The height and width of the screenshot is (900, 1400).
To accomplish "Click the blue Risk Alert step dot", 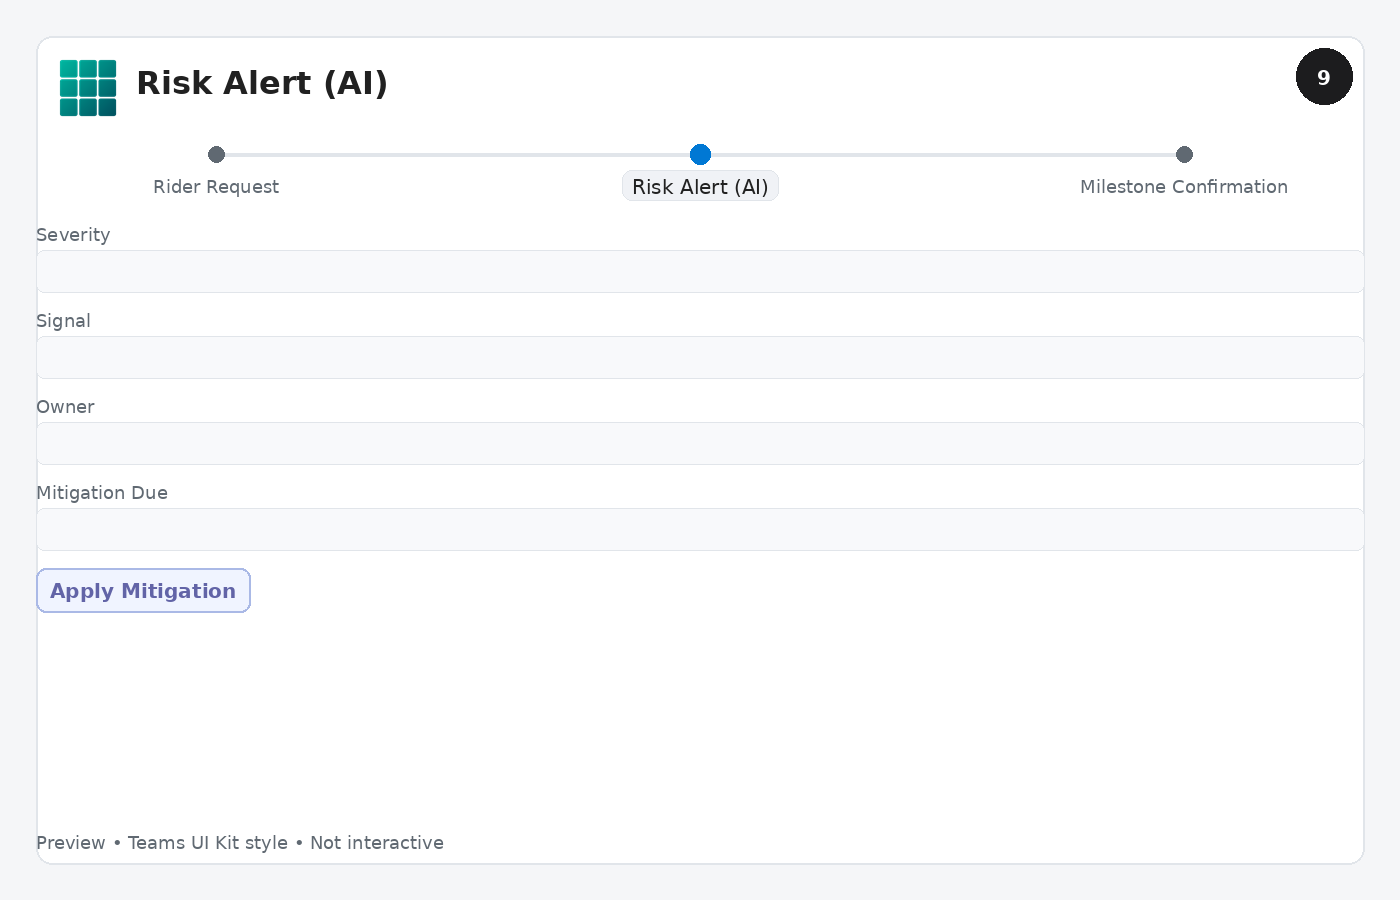I will [700, 154].
